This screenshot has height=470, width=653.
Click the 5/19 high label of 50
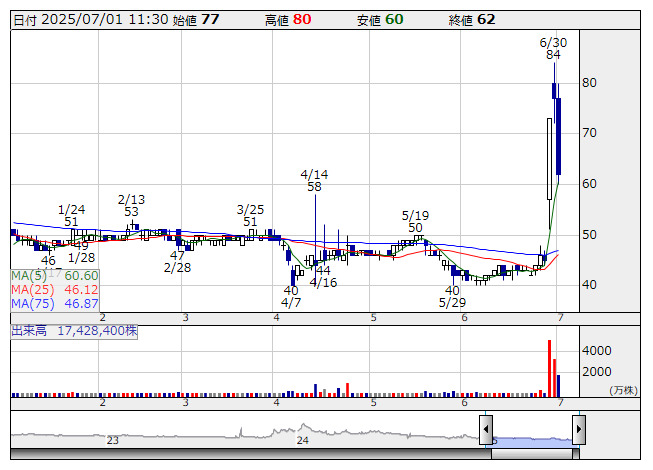(x=415, y=221)
